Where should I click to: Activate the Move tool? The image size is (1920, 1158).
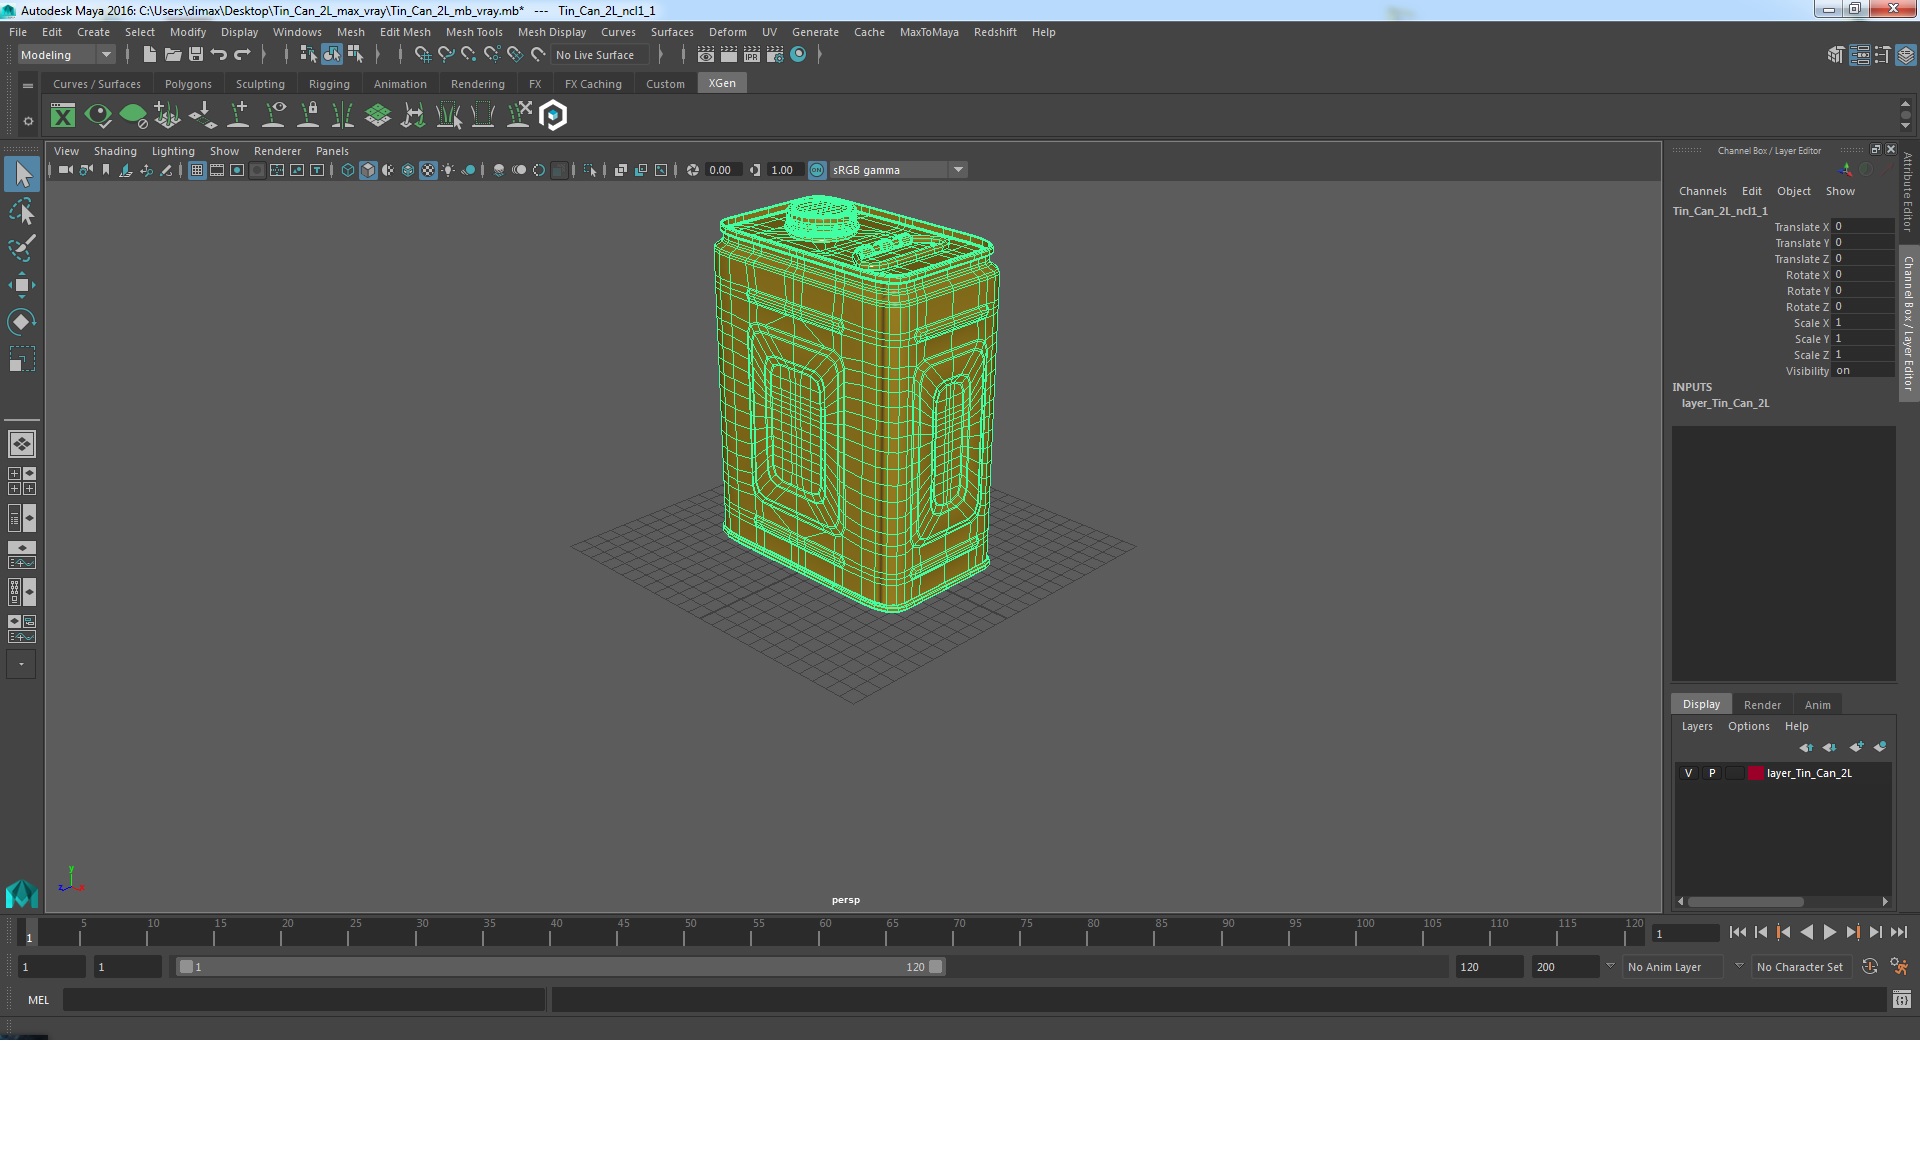point(22,285)
